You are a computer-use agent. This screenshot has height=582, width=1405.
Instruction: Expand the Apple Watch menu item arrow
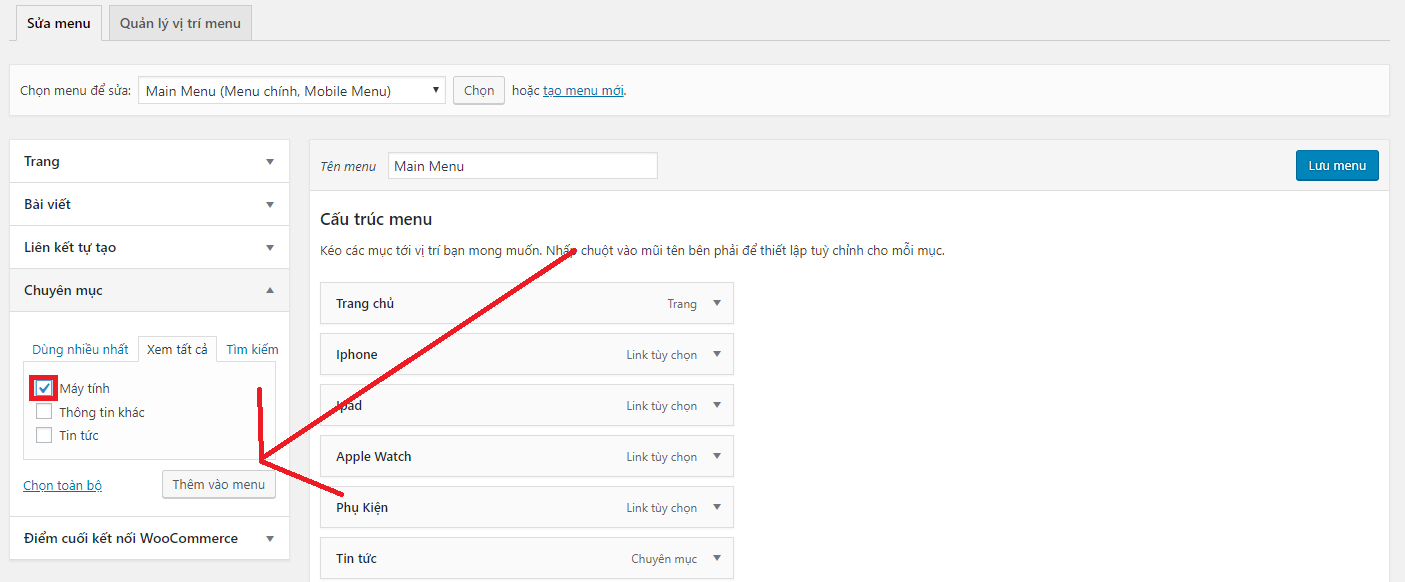[x=716, y=456]
